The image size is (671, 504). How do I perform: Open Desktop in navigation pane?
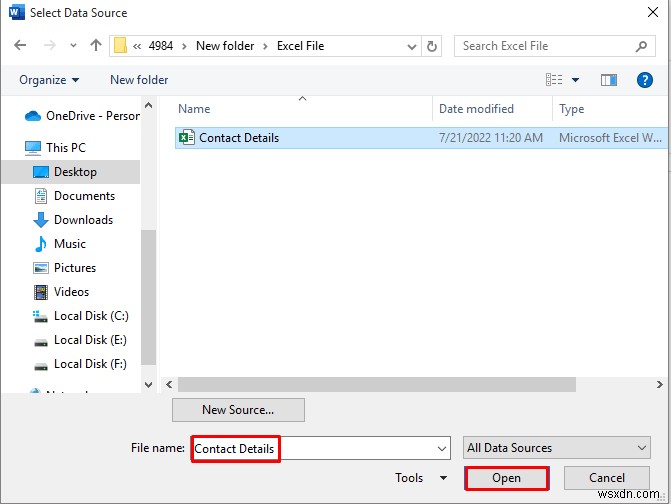coord(75,172)
